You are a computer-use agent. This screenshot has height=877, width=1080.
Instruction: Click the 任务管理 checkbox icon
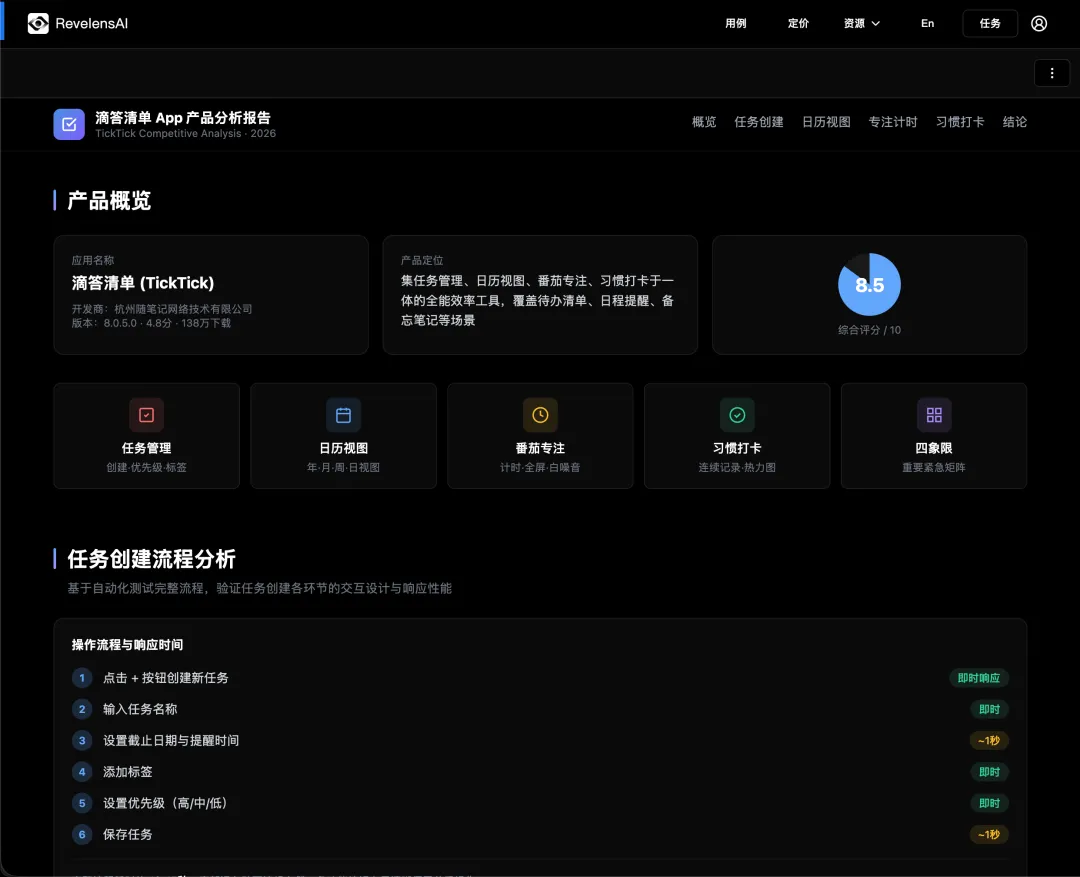[x=147, y=415]
